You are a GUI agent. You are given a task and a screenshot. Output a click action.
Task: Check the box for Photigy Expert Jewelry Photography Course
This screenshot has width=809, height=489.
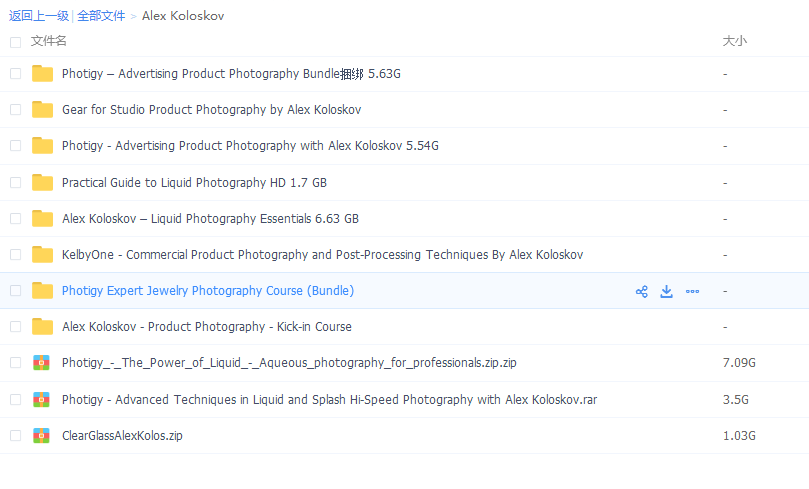point(15,291)
